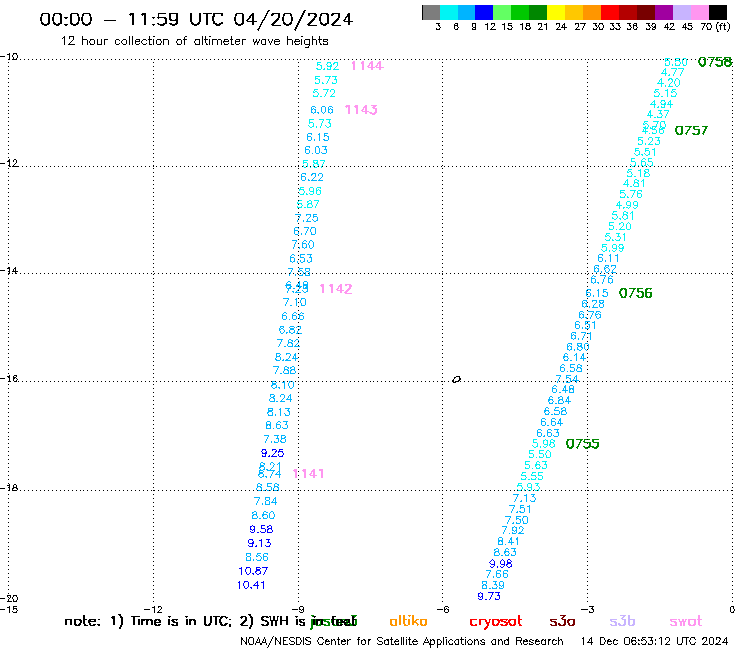Select the dark blue value 9.25
The height and width of the screenshot is (650, 740).
pos(273,453)
